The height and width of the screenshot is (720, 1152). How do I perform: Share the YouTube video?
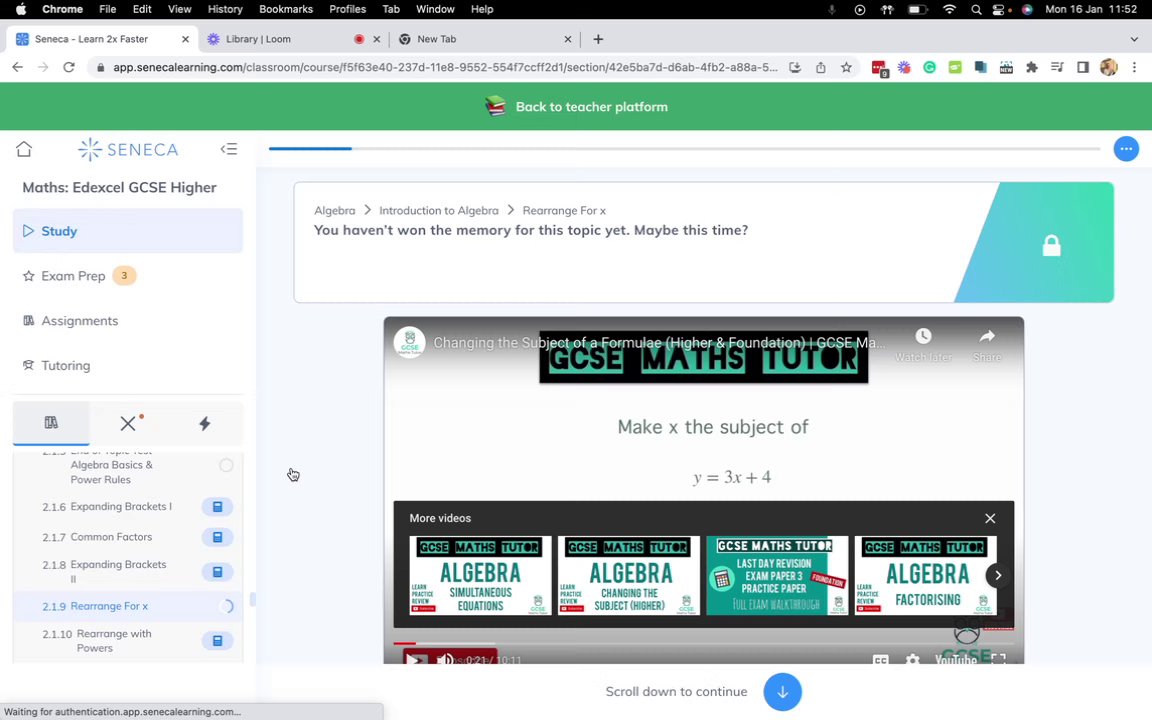[x=987, y=345]
